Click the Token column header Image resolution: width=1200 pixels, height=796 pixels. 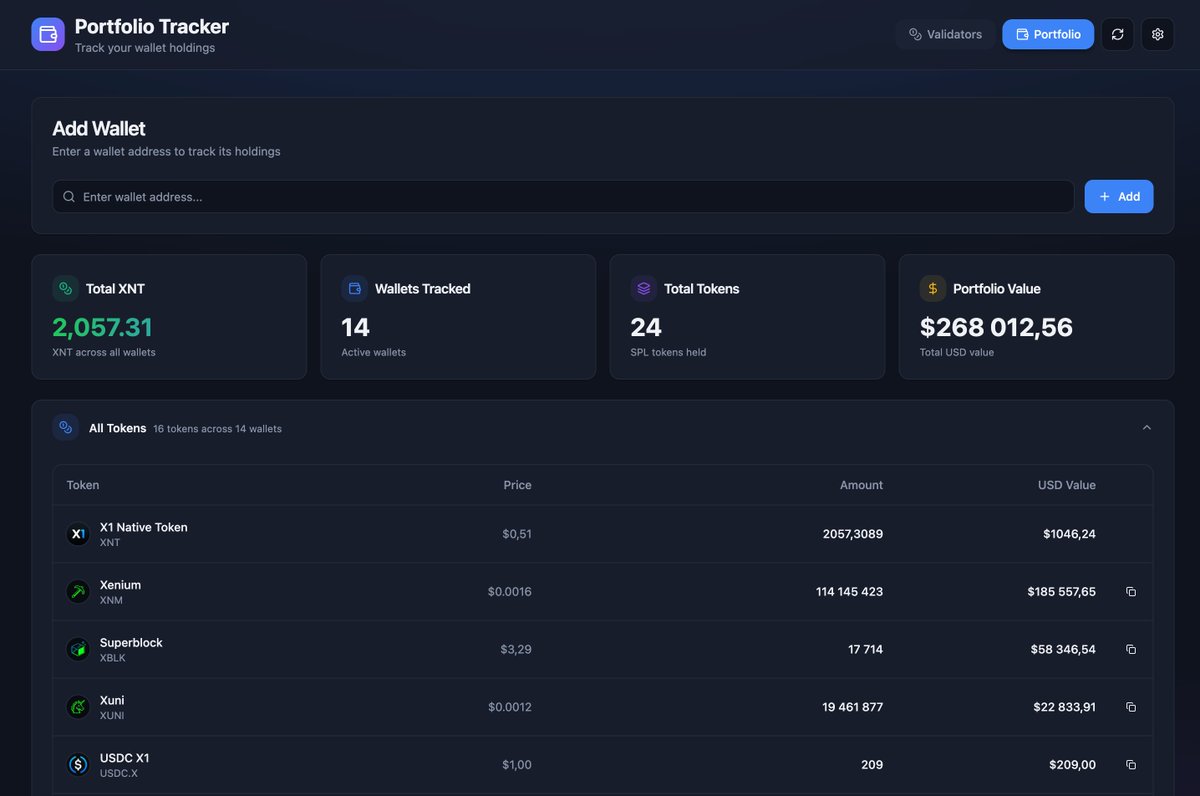pos(83,485)
